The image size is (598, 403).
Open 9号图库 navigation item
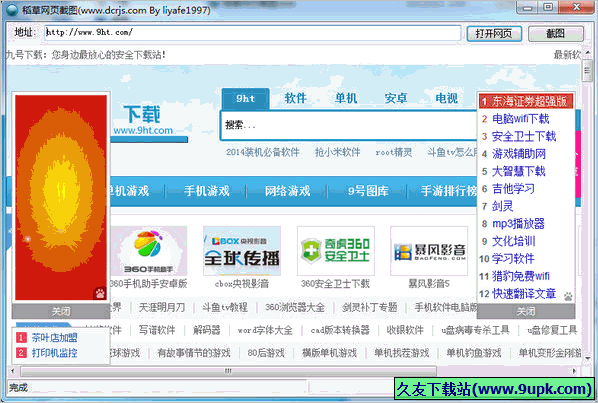point(368,191)
